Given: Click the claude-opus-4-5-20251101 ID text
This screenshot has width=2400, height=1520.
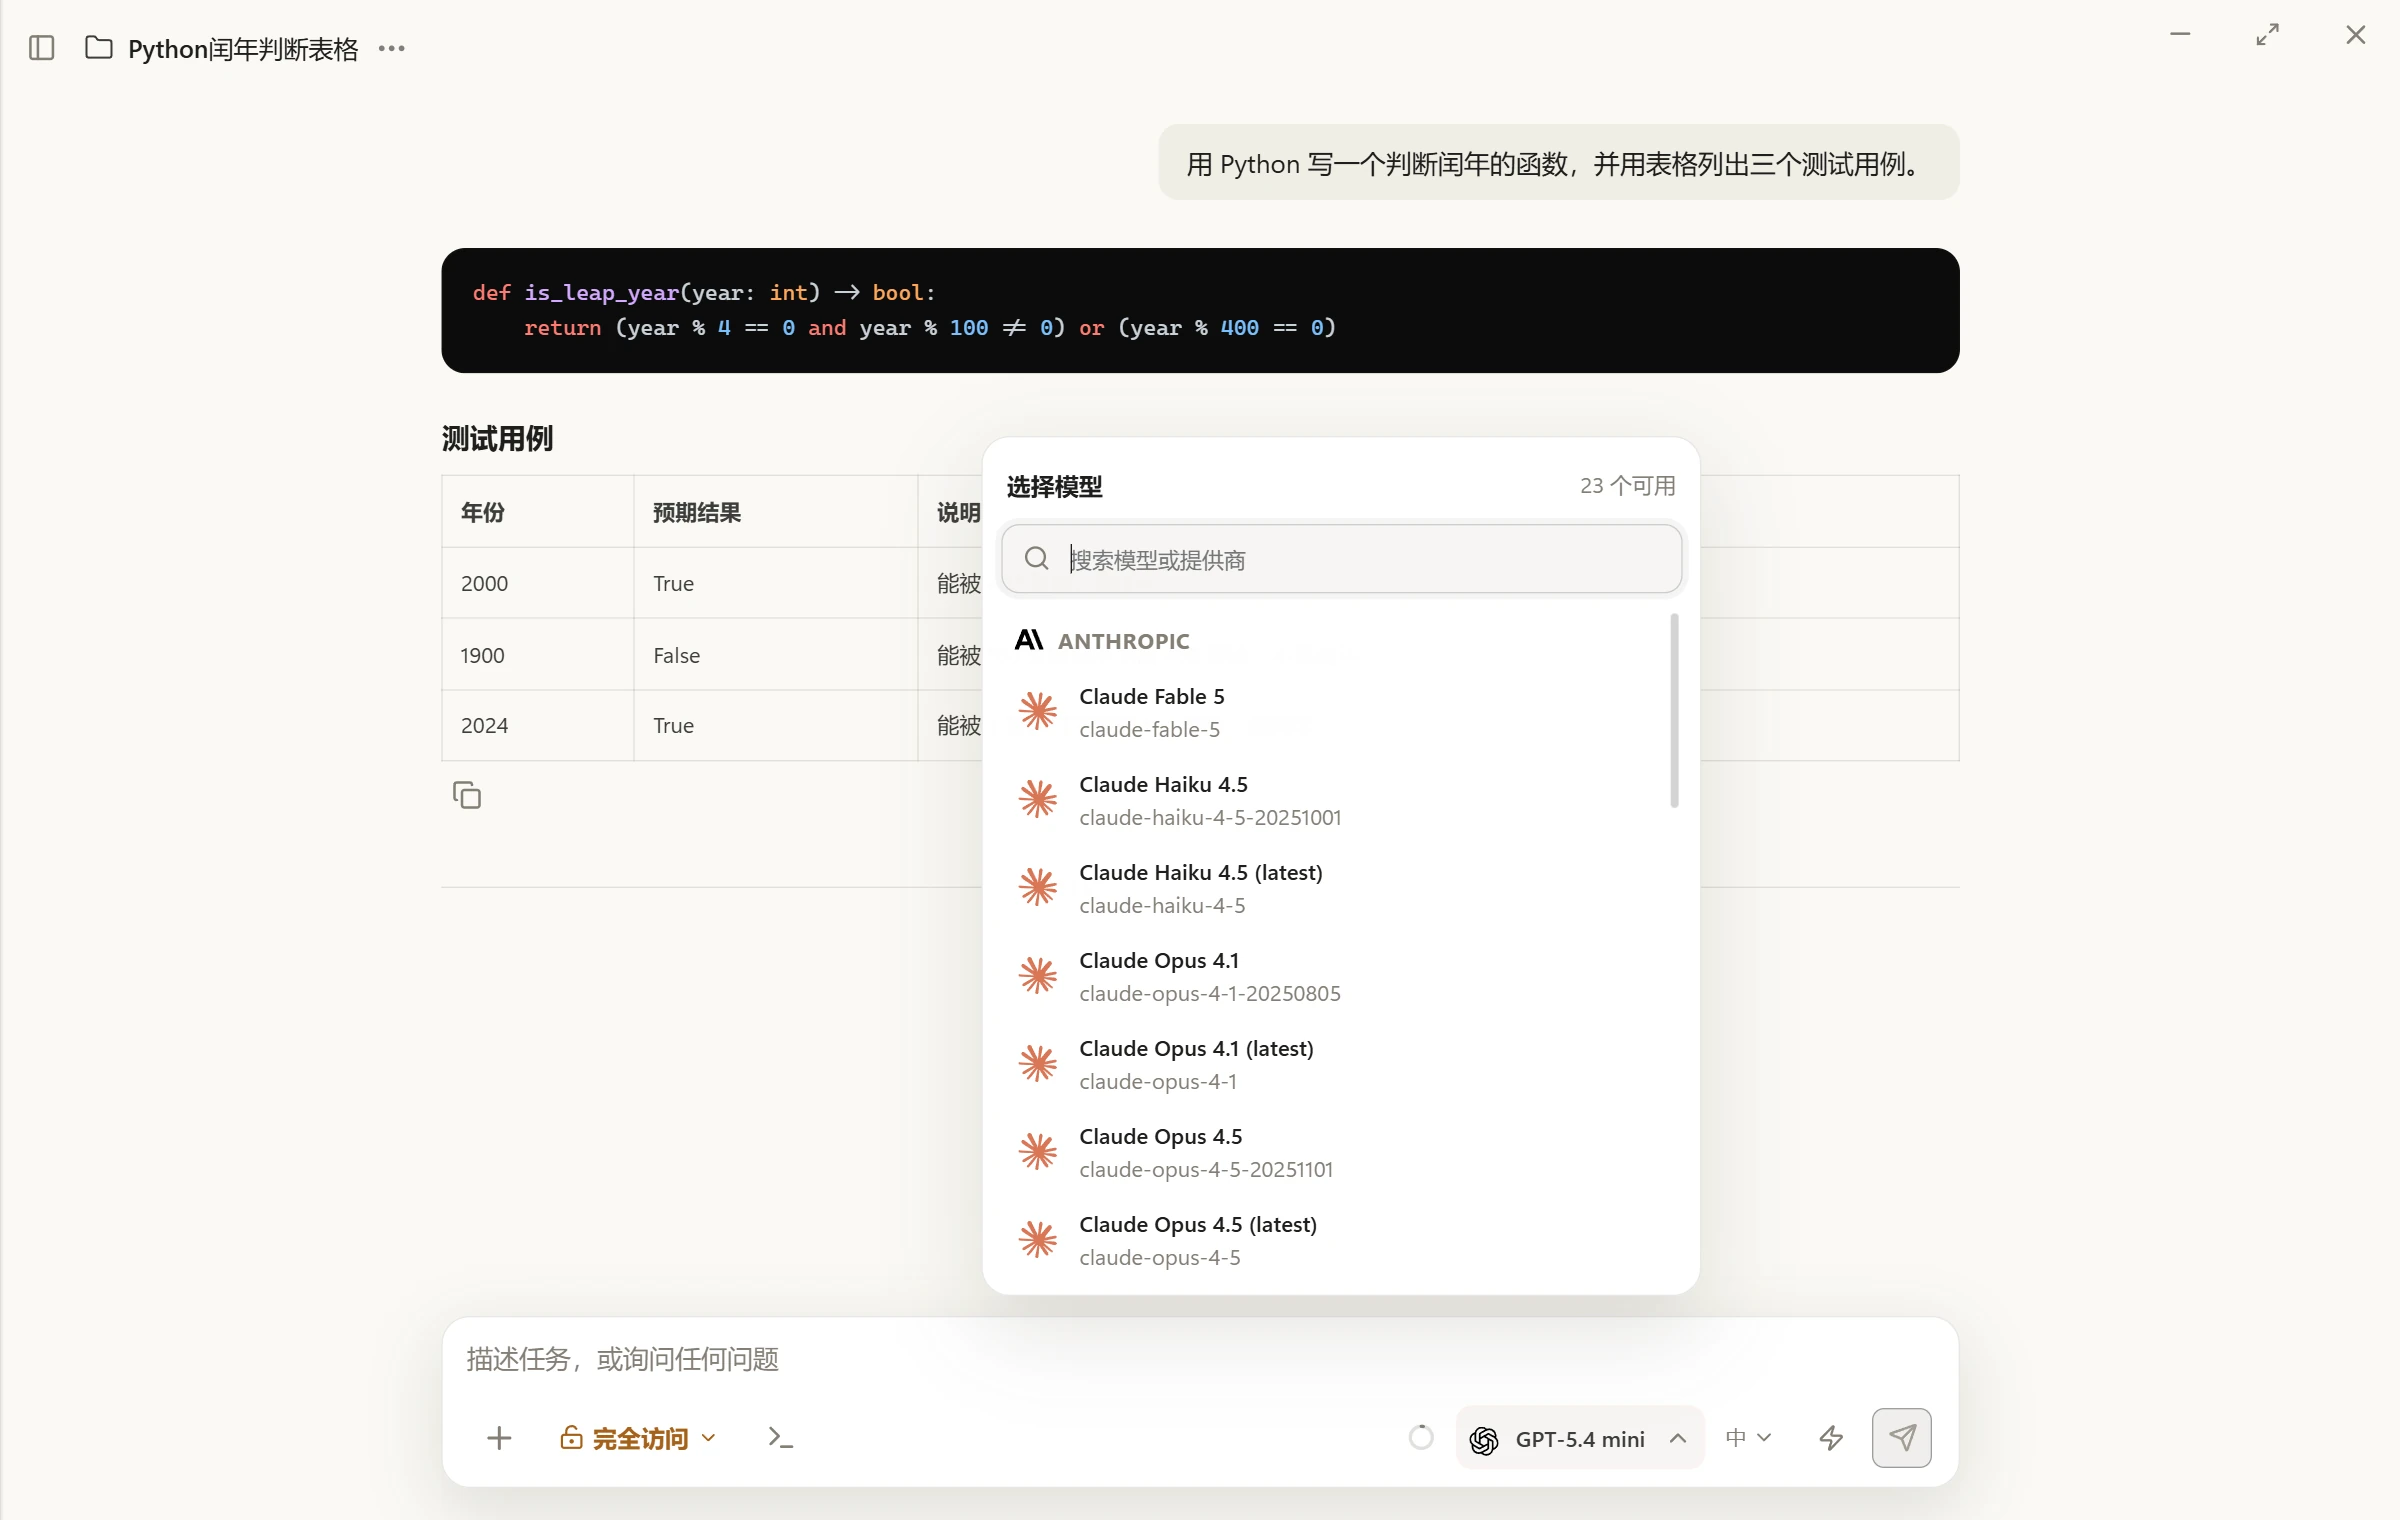Looking at the screenshot, I should (1206, 1169).
